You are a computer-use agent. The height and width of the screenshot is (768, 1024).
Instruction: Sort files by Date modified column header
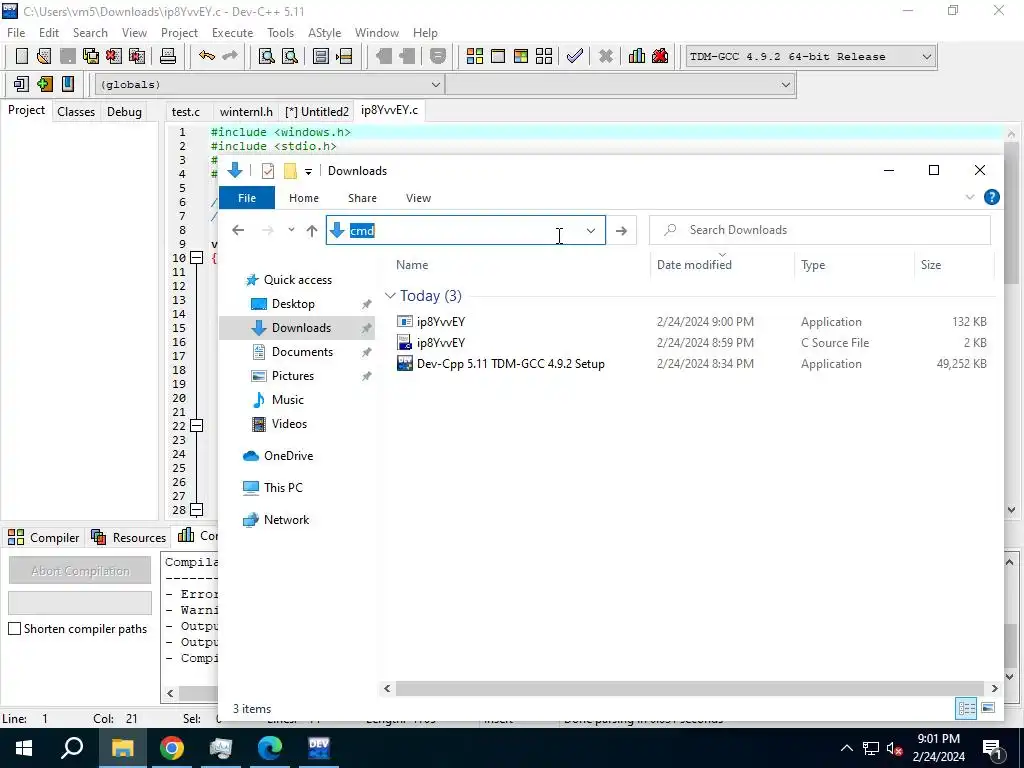694,264
